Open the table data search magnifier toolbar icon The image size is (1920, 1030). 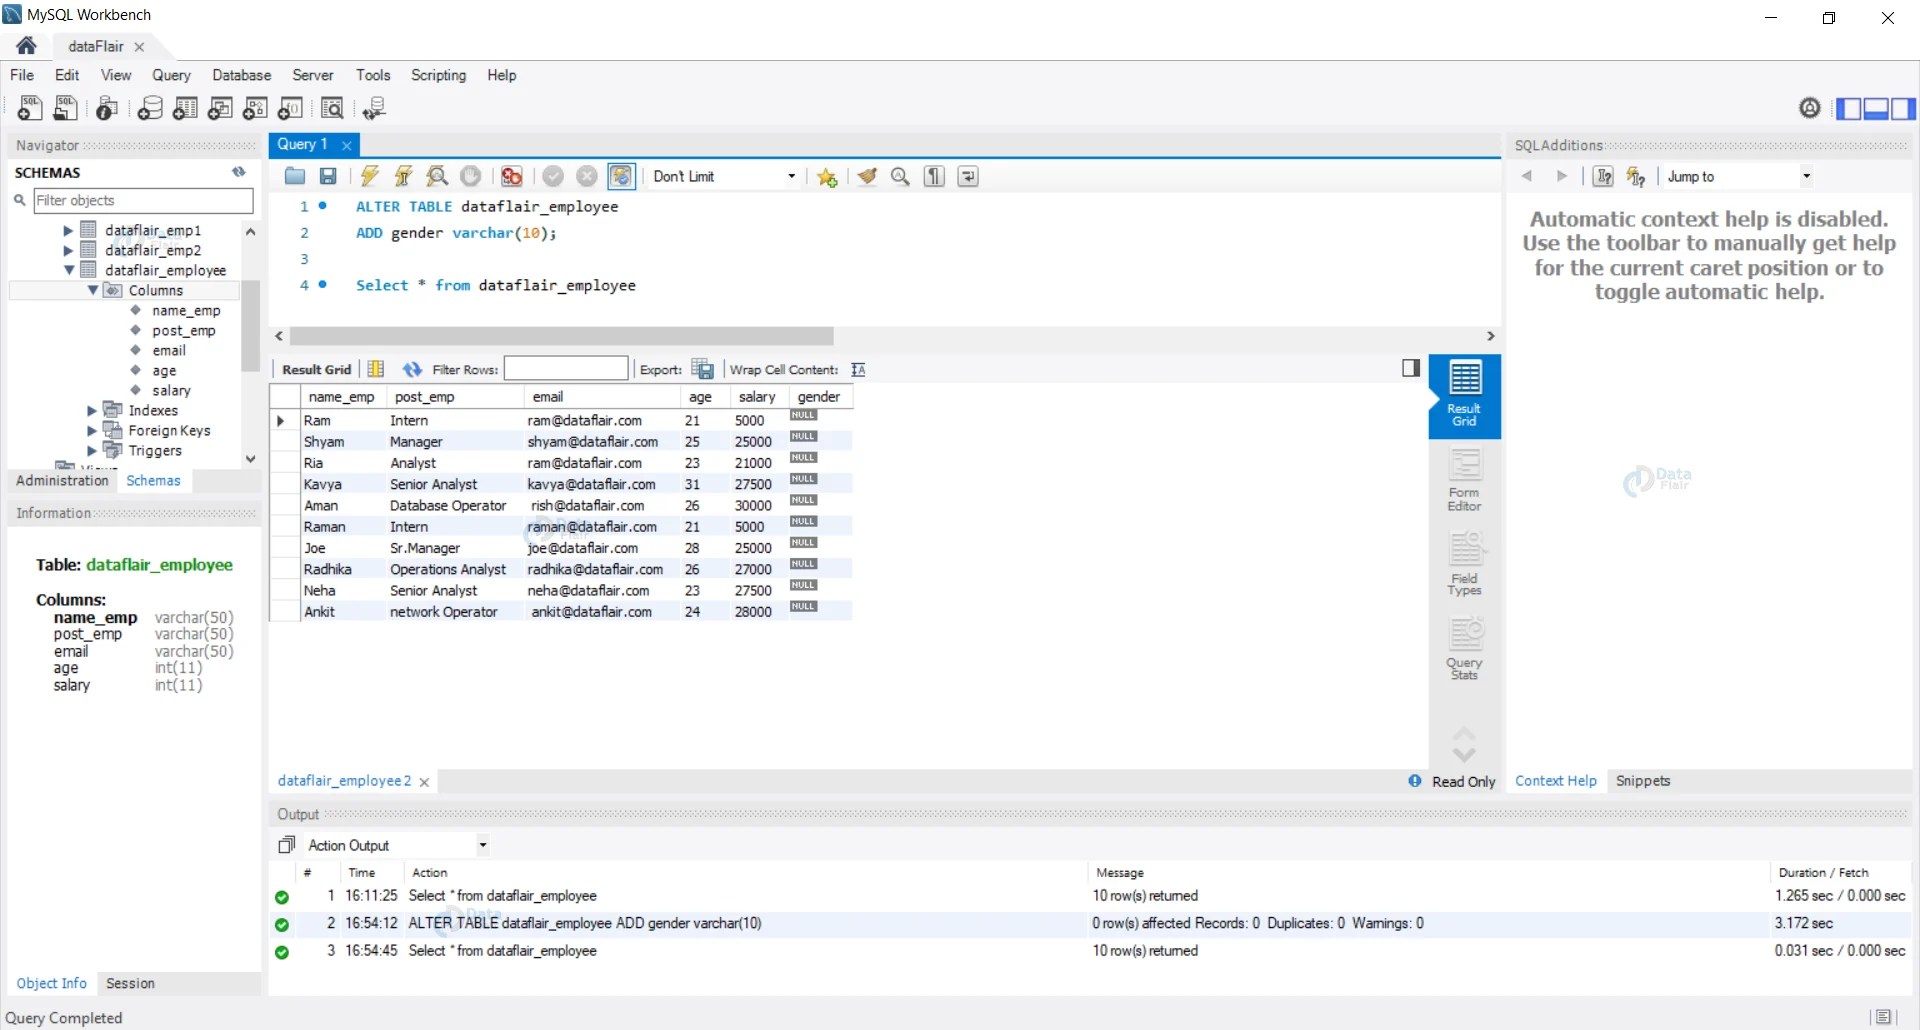click(x=332, y=108)
